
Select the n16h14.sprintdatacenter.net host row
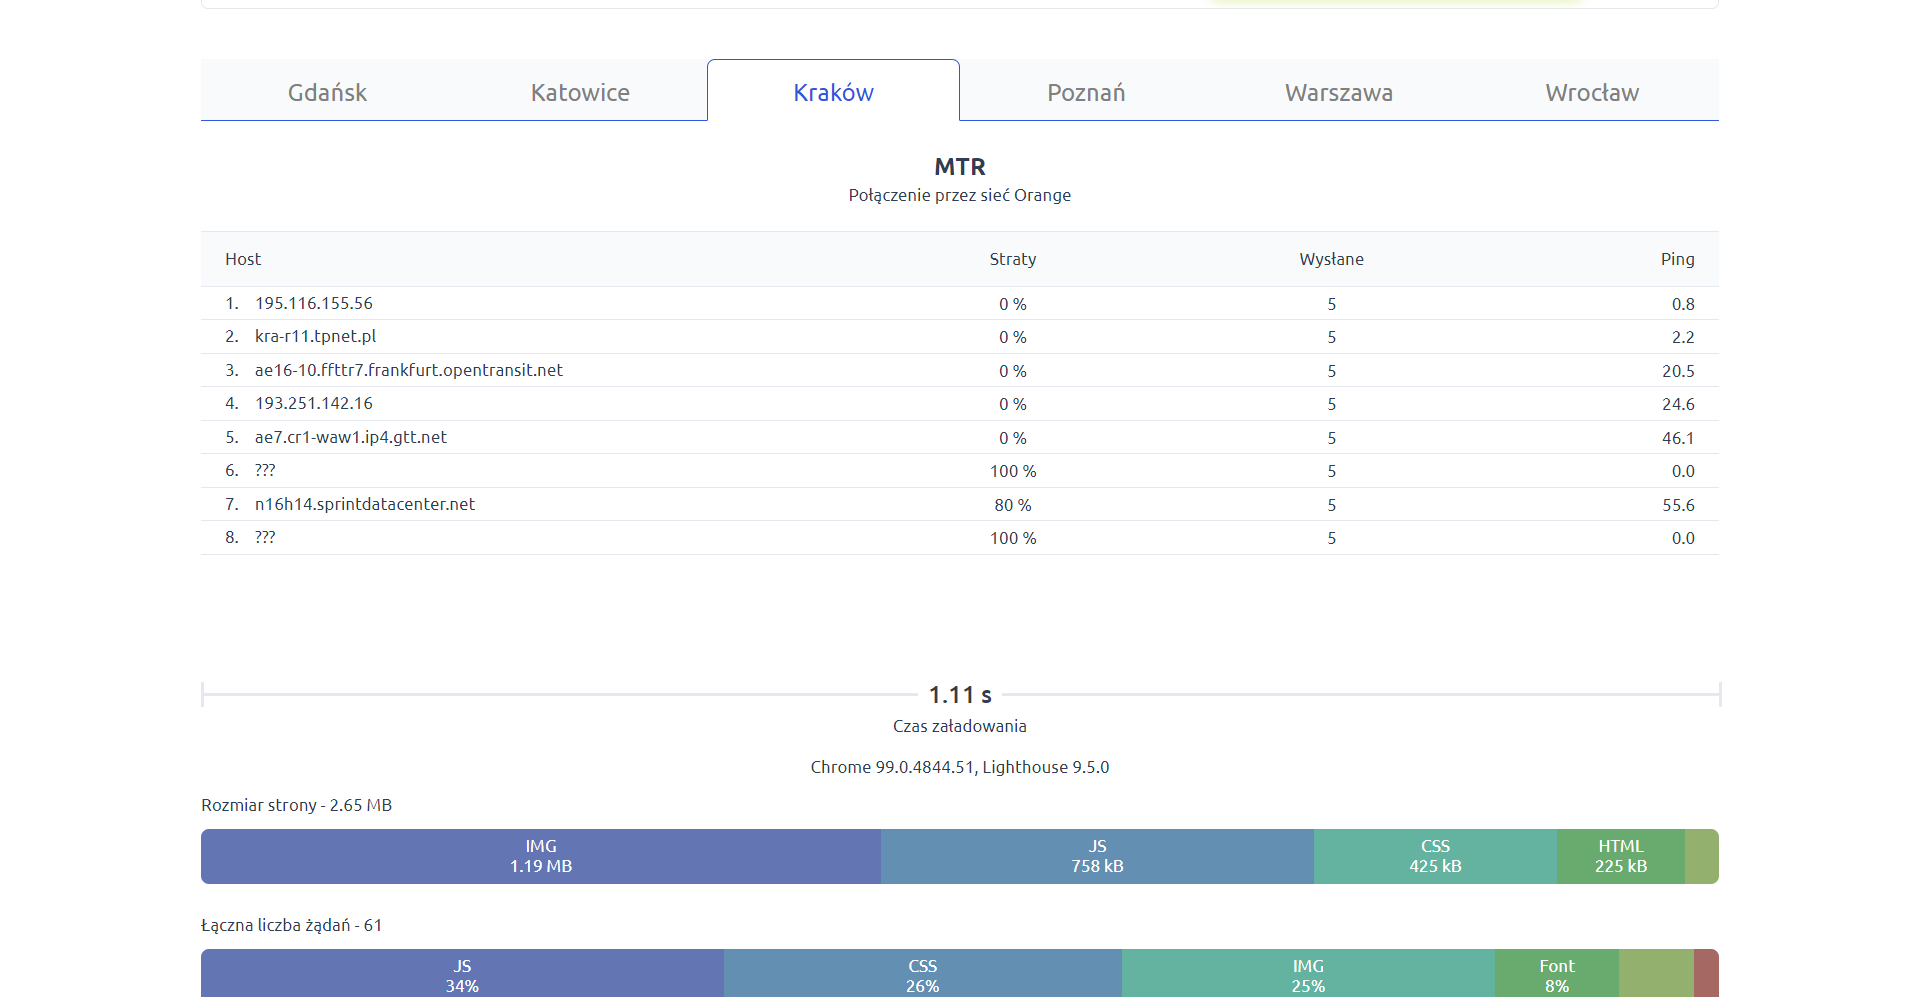click(x=364, y=504)
